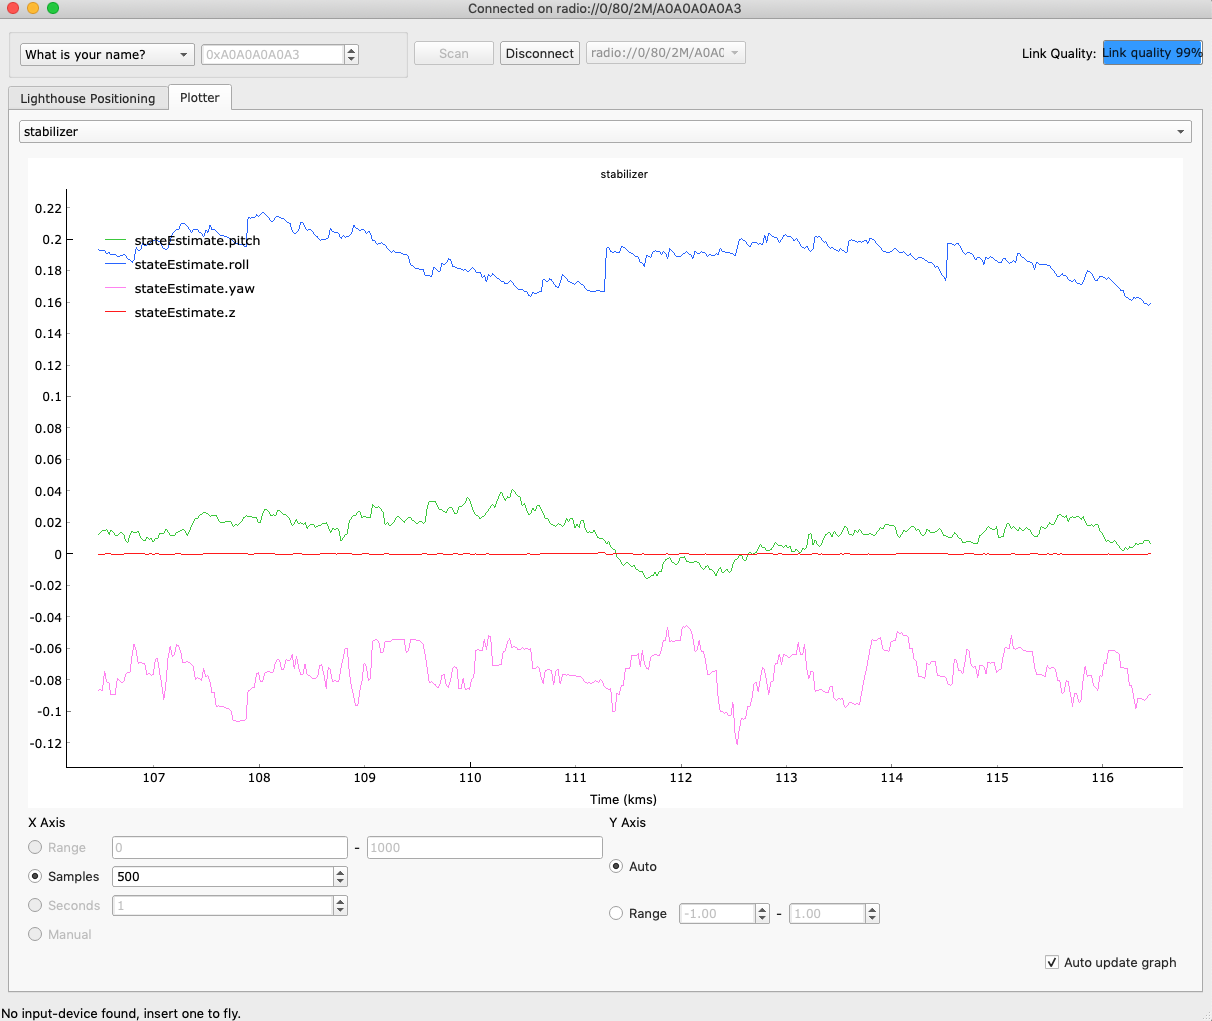Click the yellow minimize window button
The height and width of the screenshot is (1021, 1212).
pos(33,8)
